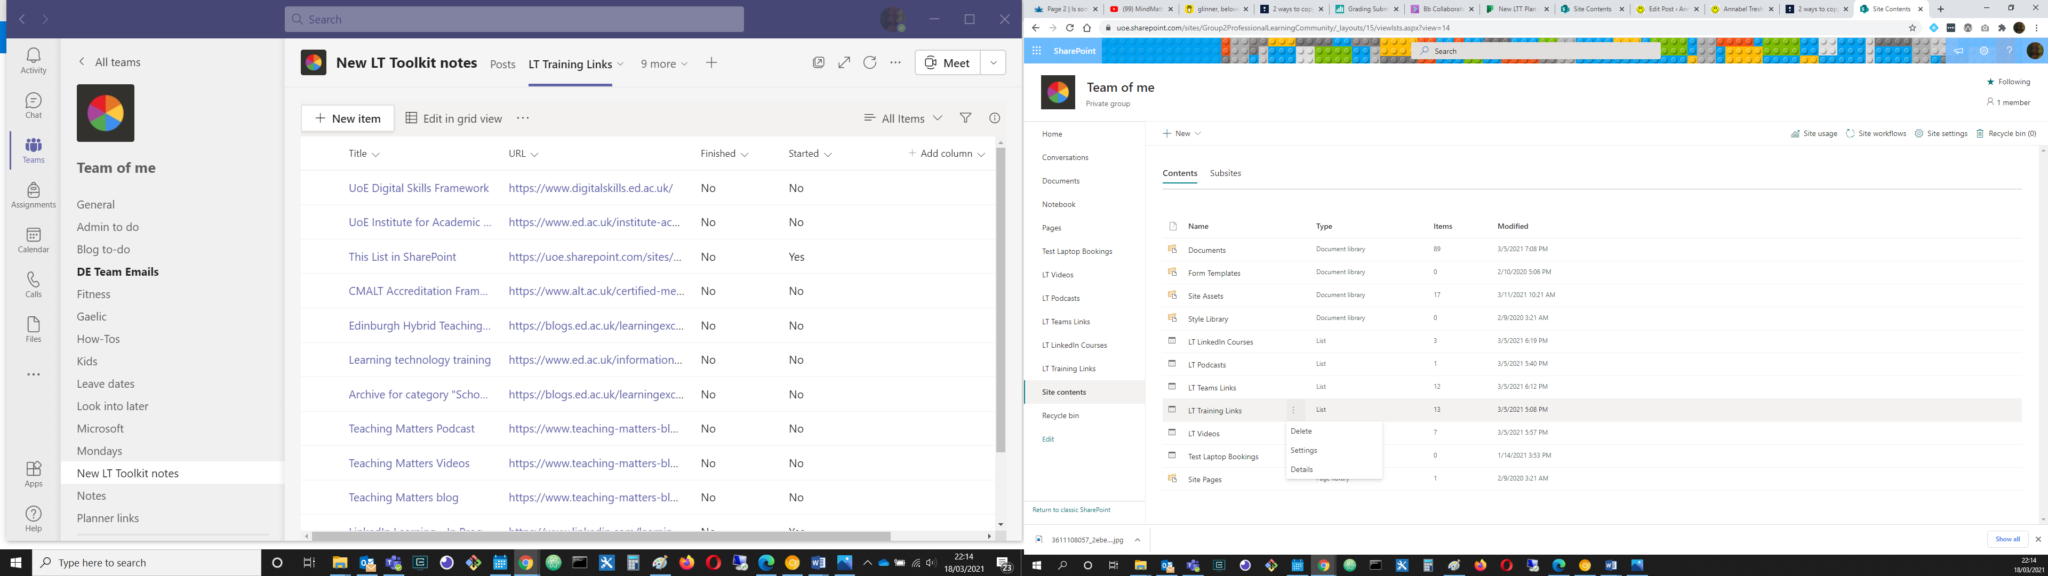Click the Windows Type here to search box
Viewport: 2048px width, 576px height.
[146, 563]
